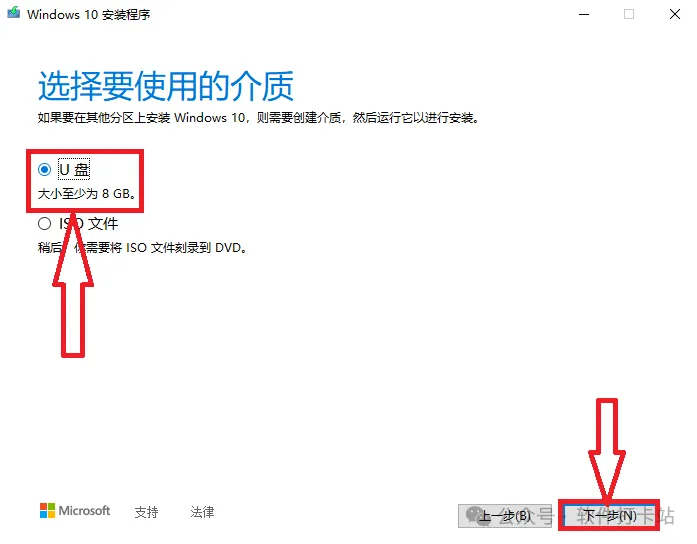Click the U 盘 option label
This screenshot has width=697, height=544.
tap(74, 169)
